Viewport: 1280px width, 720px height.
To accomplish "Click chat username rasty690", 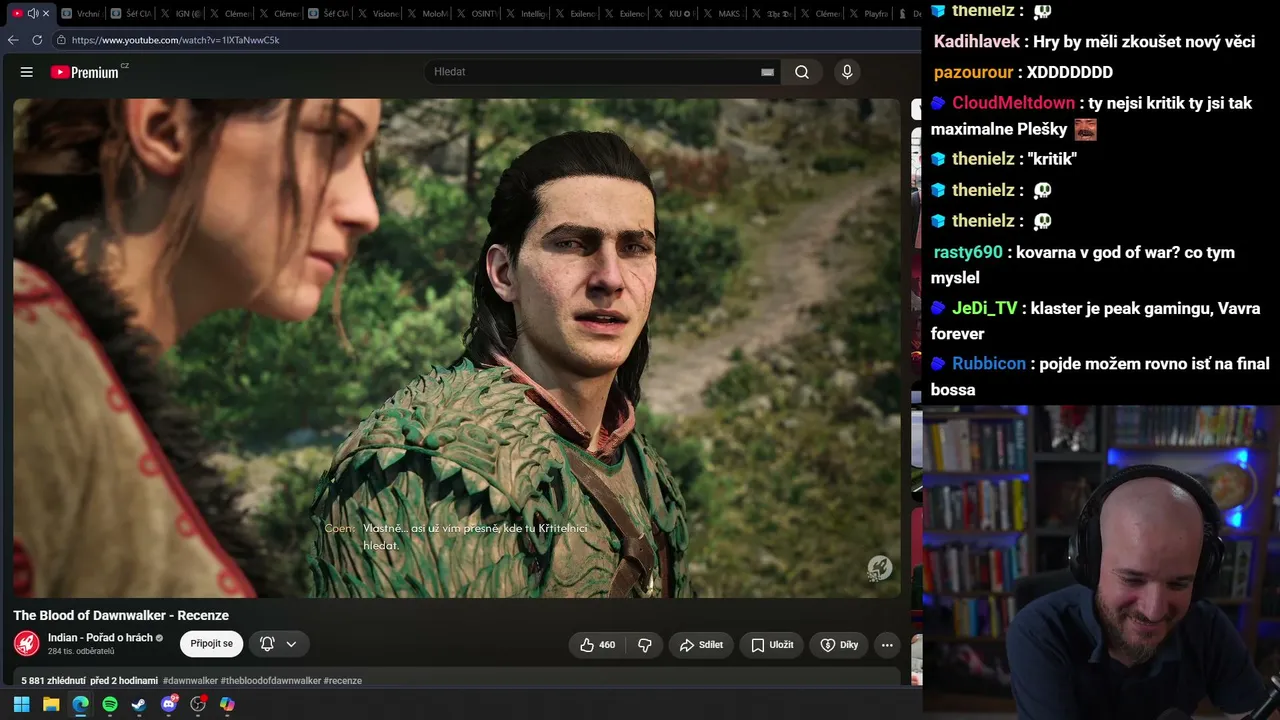I will pos(968,253).
